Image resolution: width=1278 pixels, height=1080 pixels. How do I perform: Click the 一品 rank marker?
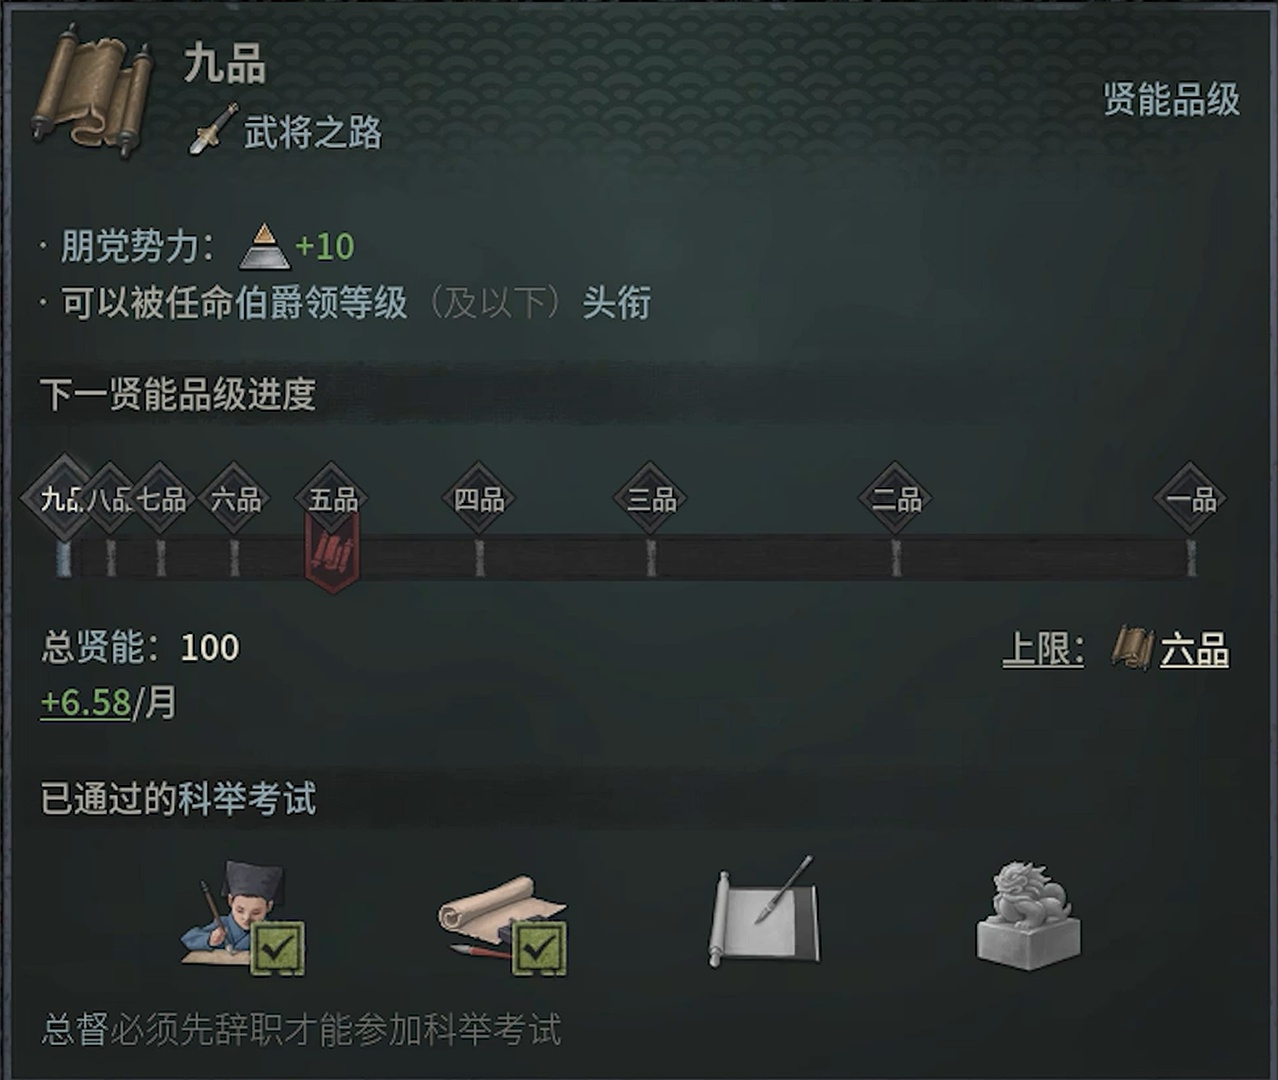1191,498
